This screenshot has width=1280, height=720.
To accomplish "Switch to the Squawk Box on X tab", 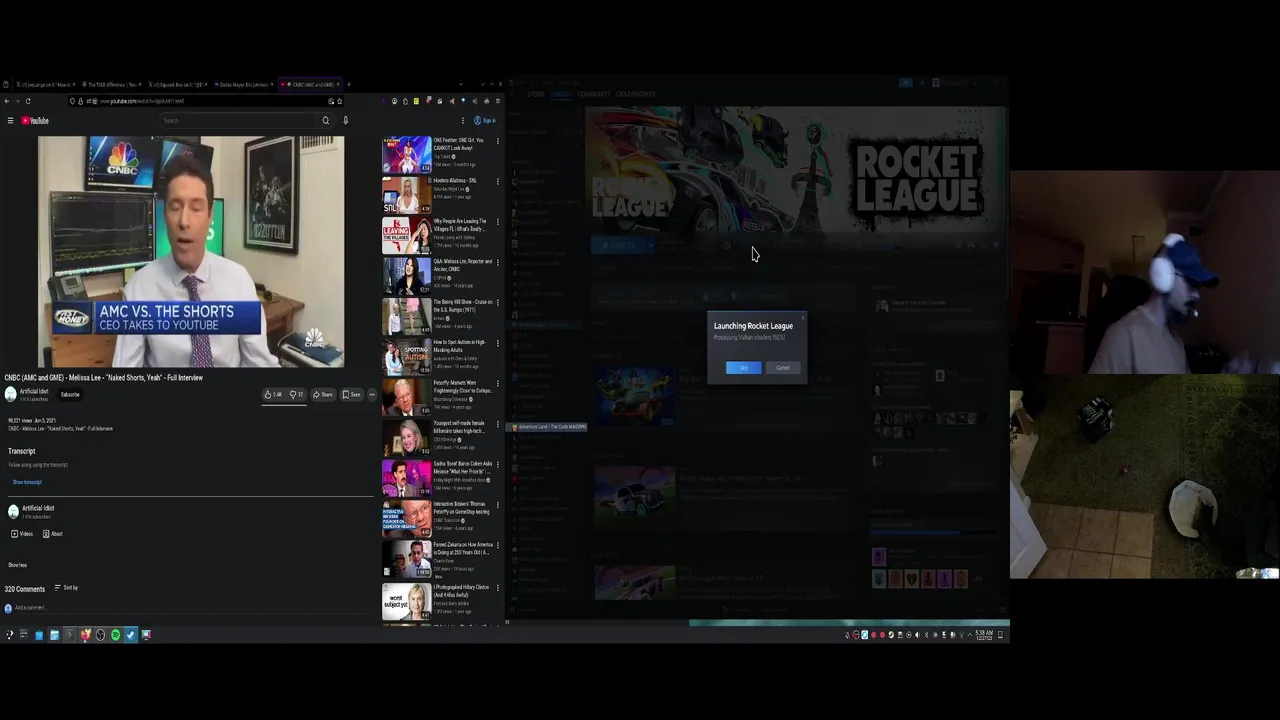I will pos(177,85).
